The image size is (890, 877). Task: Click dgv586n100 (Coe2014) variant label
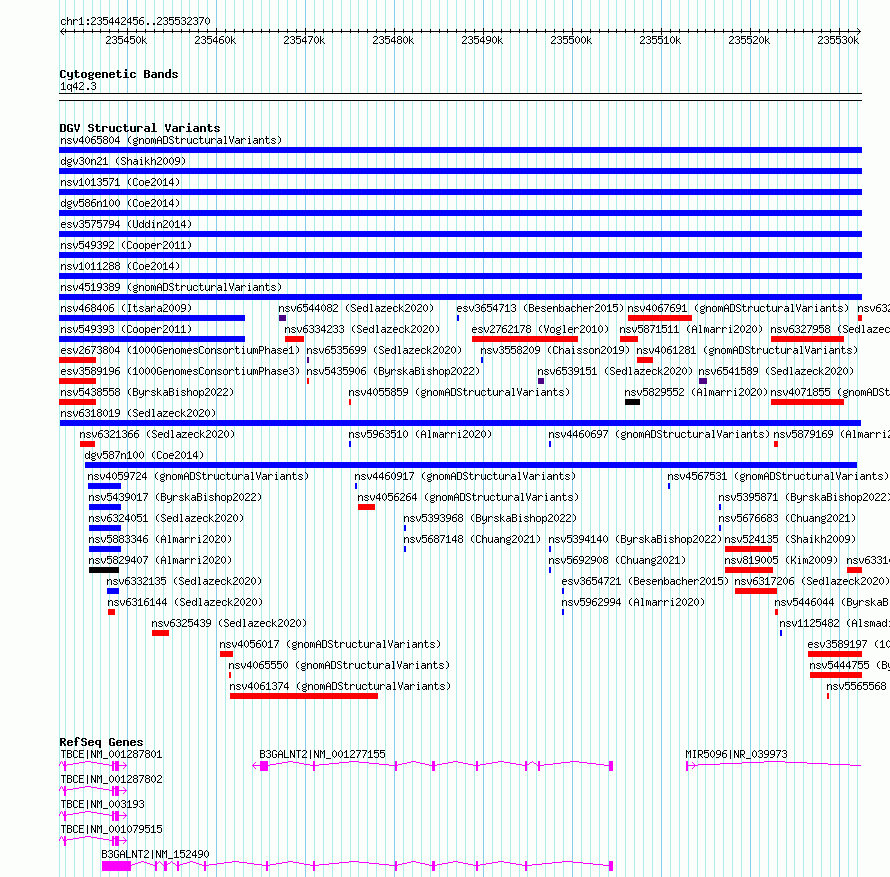(x=120, y=203)
